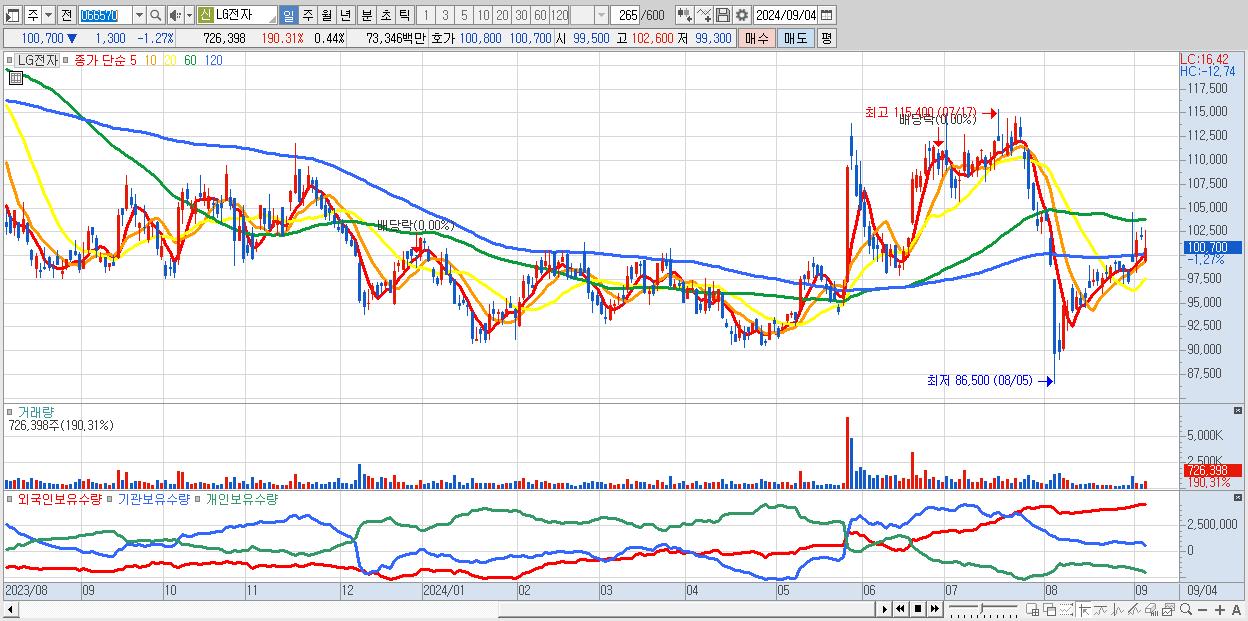1248x621 pixels.
Task: Click the grid table icon under LG전자 legend
Action: (15, 77)
